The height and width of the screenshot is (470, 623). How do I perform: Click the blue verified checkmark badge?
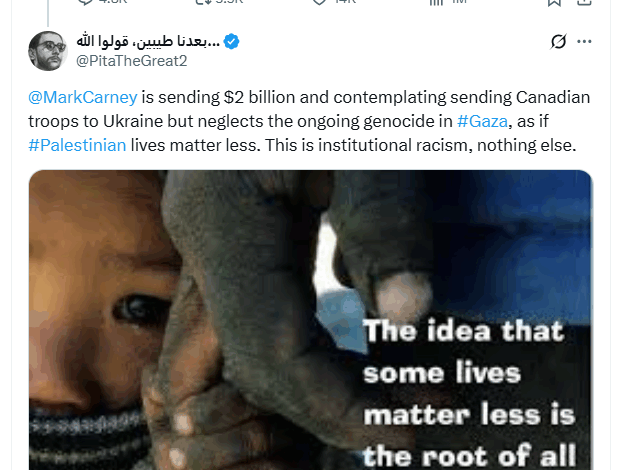pos(231,41)
